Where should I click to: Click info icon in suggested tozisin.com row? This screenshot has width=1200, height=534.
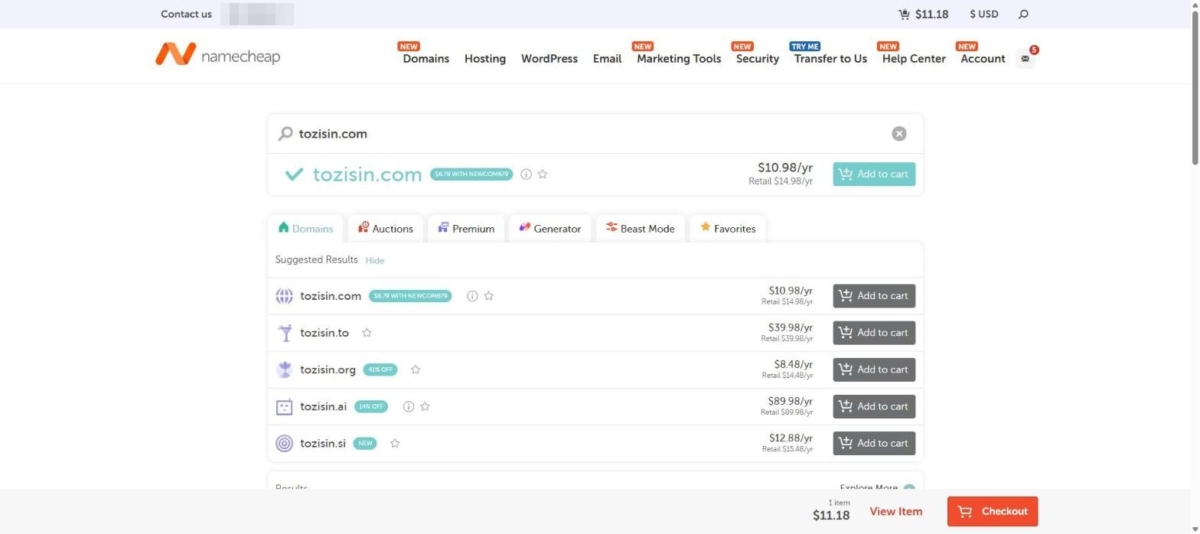[472, 296]
